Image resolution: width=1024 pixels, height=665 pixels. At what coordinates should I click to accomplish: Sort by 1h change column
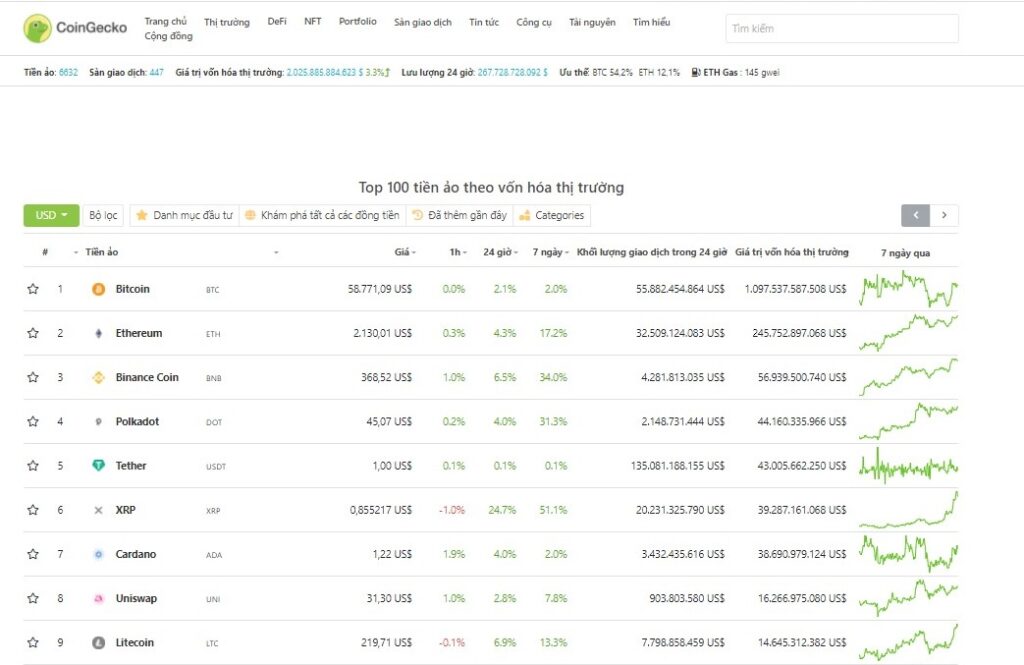458,252
